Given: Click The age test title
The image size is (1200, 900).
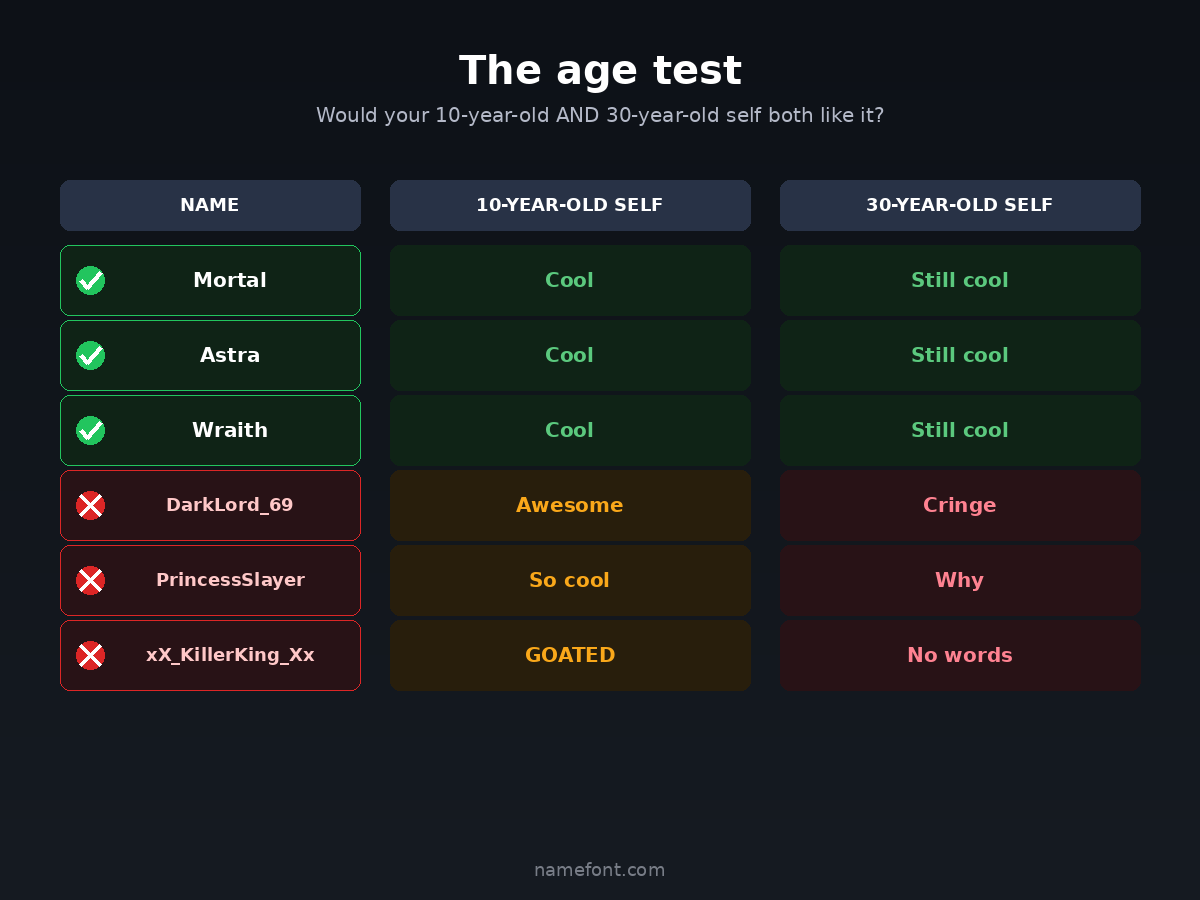Looking at the screenshot, I should point(600,71).
